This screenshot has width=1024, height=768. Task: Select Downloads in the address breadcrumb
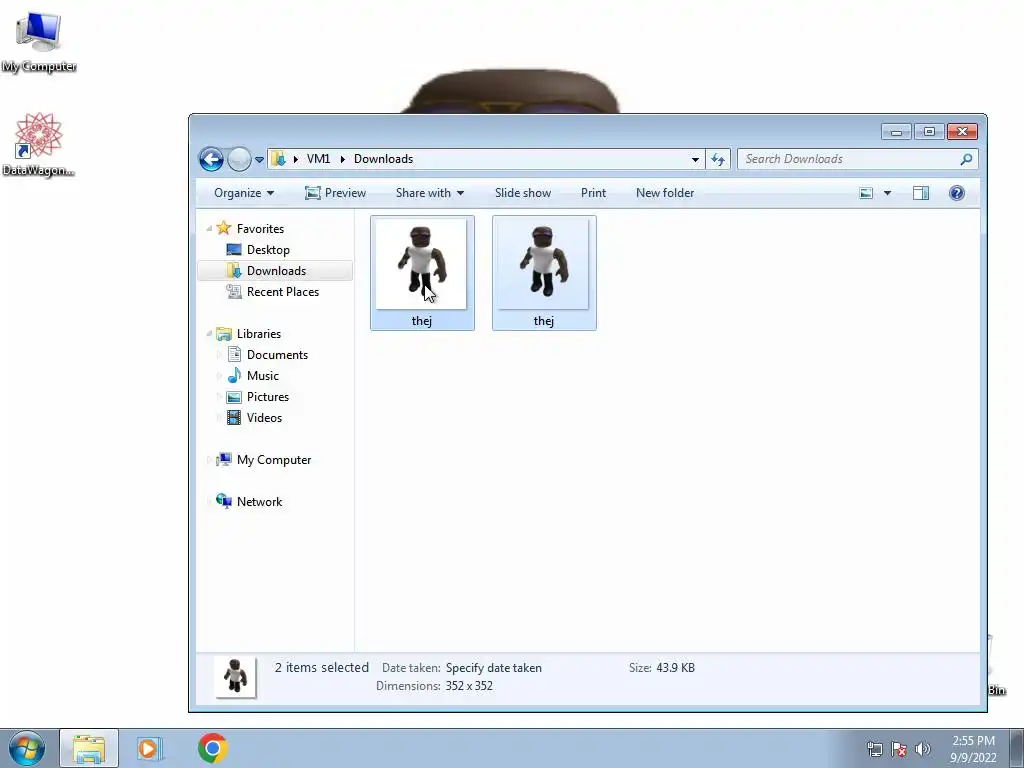(x=383, y=159)
